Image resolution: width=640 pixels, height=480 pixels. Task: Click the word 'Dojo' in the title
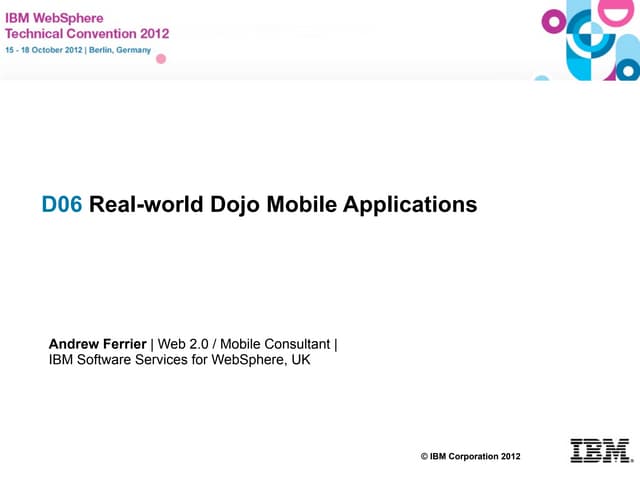(233, 205)
